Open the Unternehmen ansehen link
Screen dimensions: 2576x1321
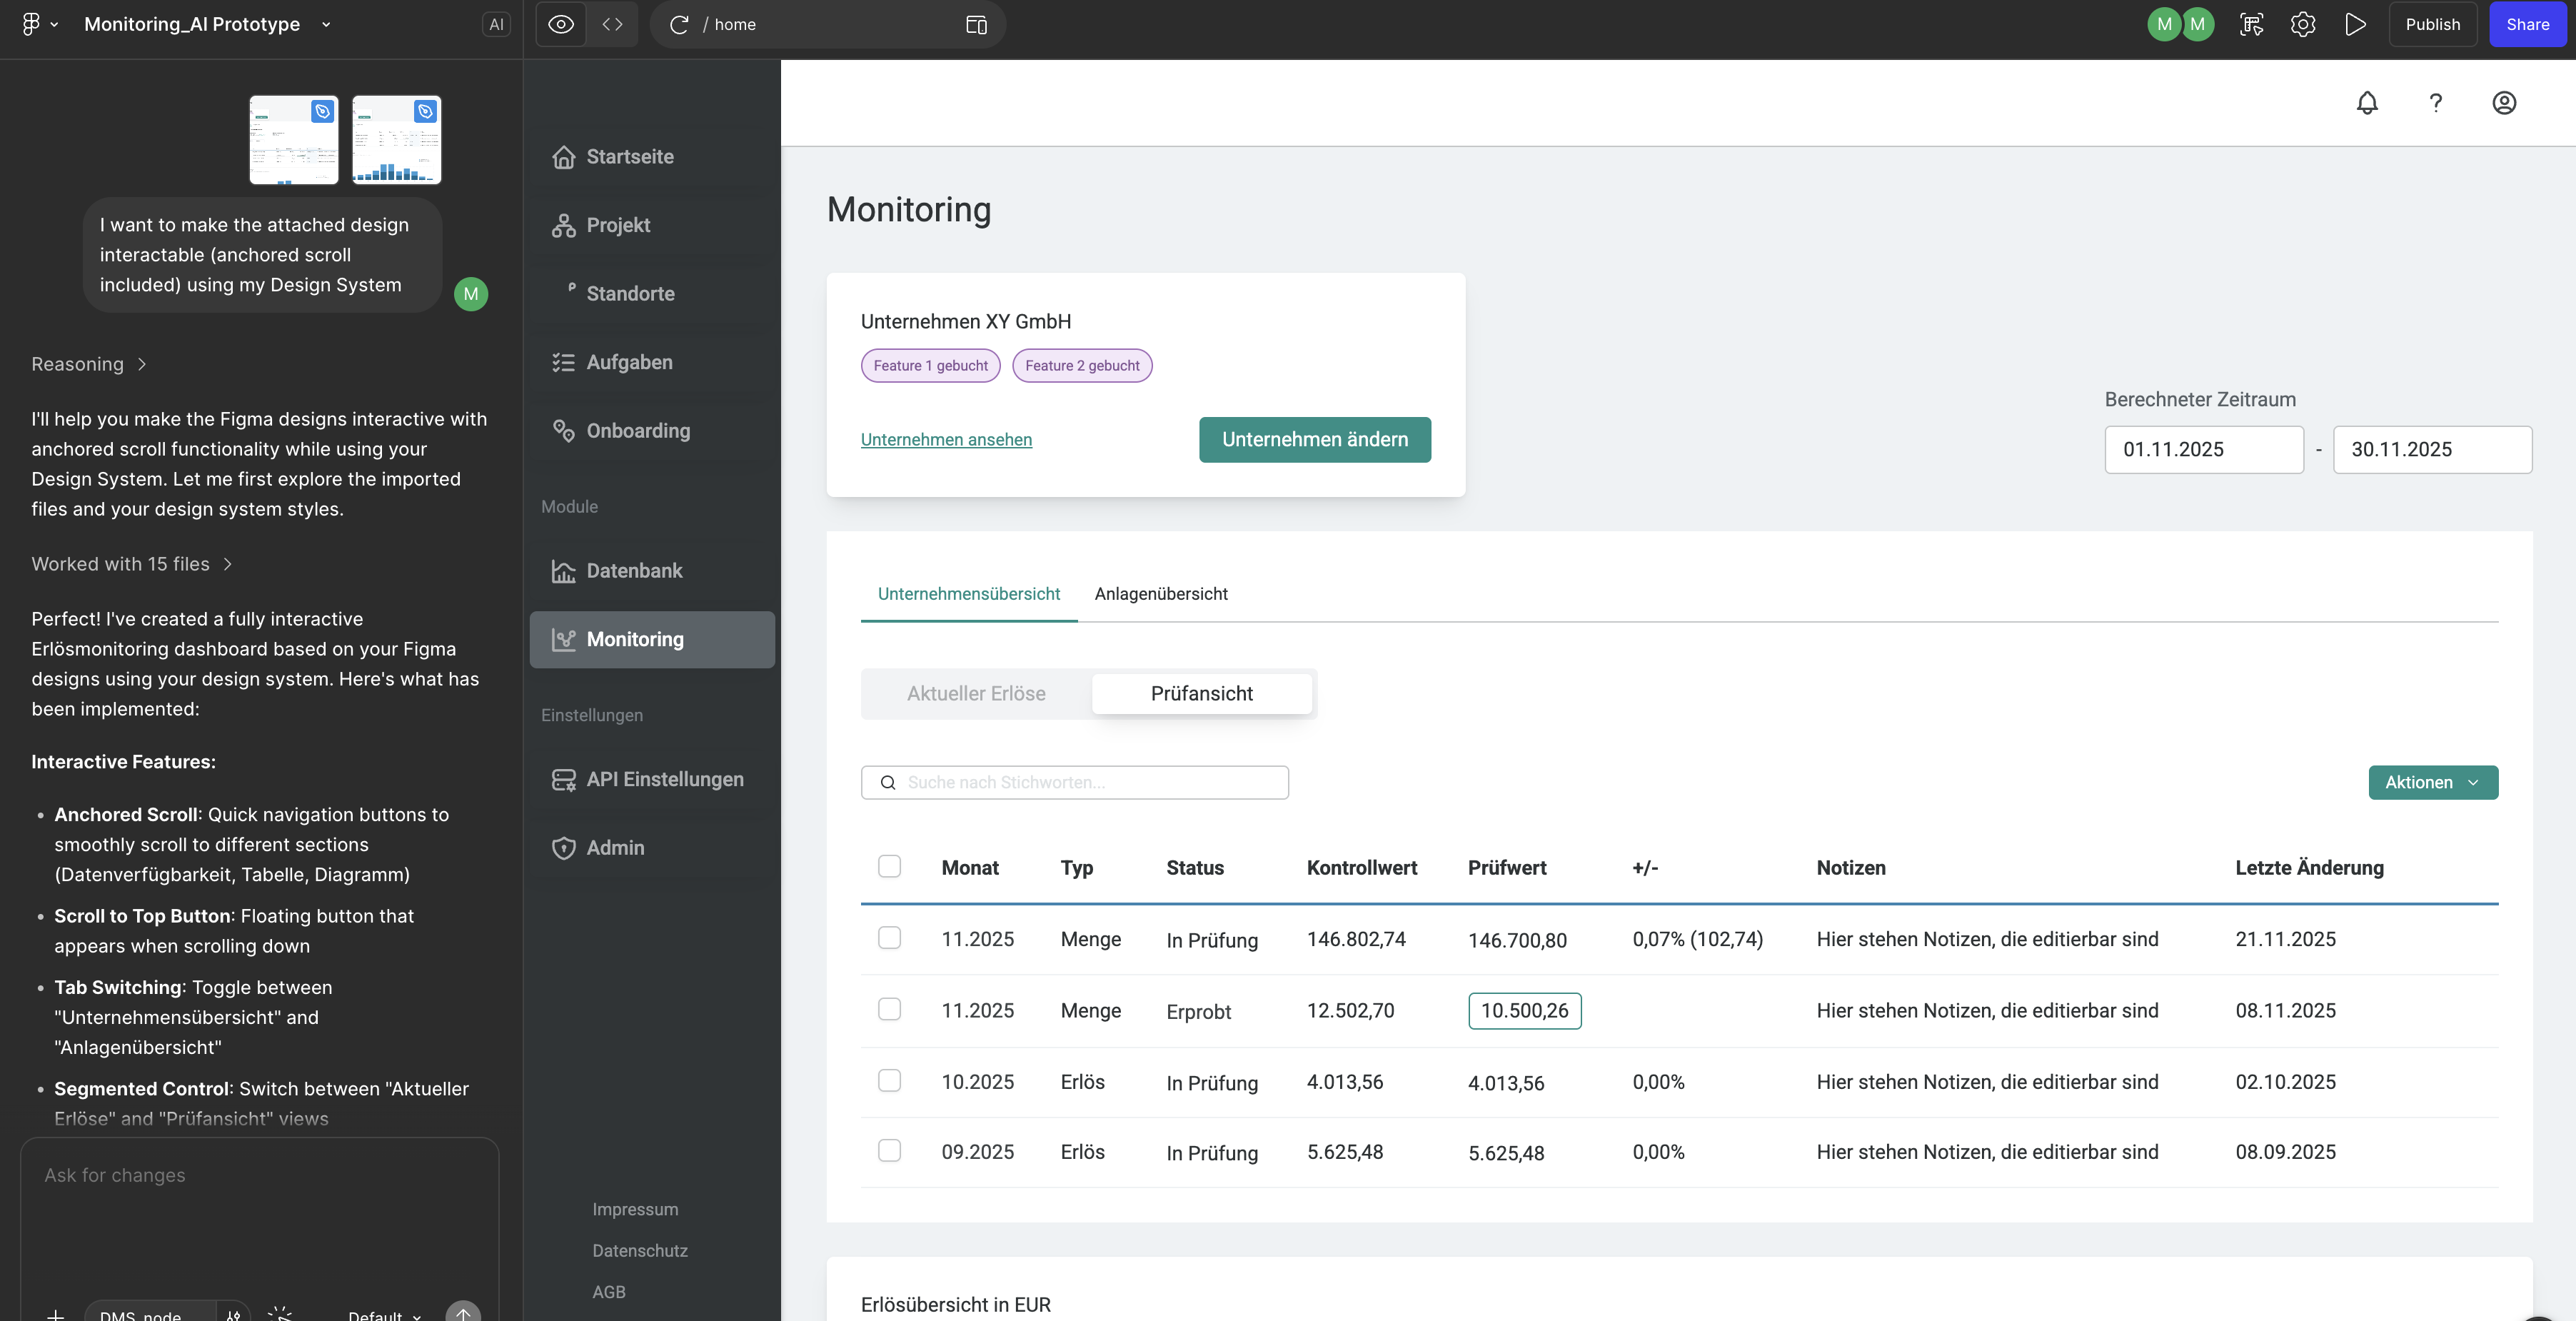(946, 439)
